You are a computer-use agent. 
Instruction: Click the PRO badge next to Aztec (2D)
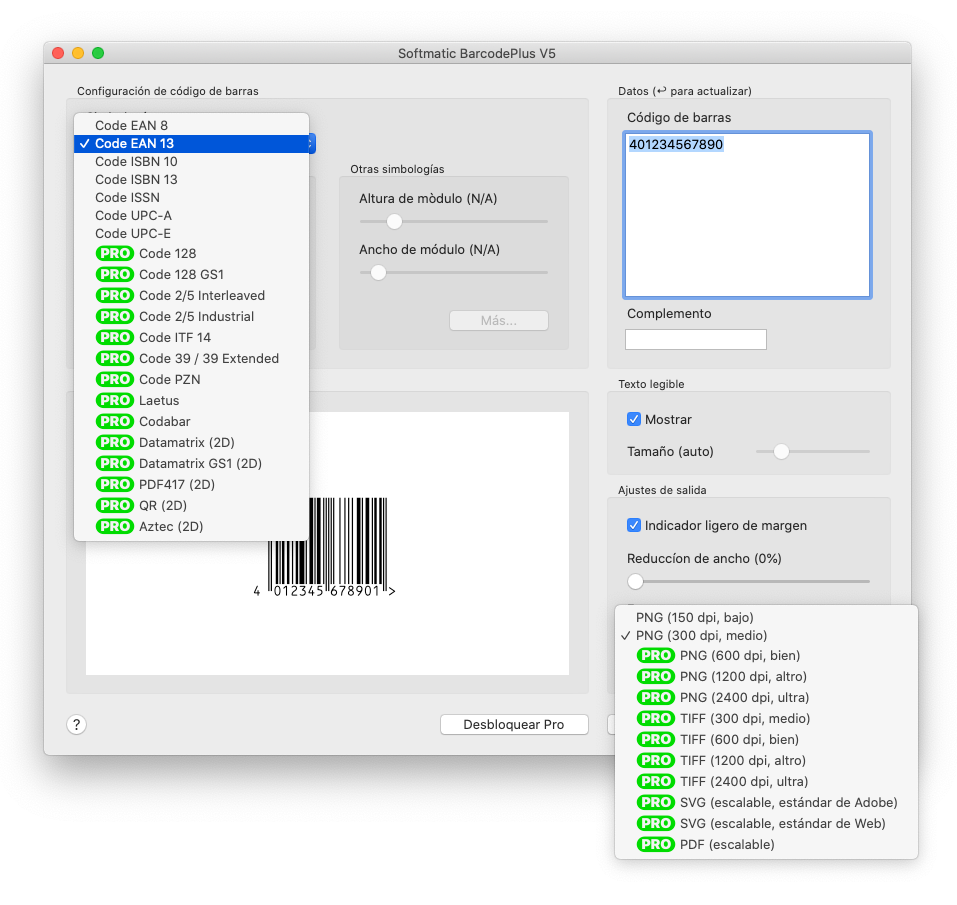pos(115,526)
